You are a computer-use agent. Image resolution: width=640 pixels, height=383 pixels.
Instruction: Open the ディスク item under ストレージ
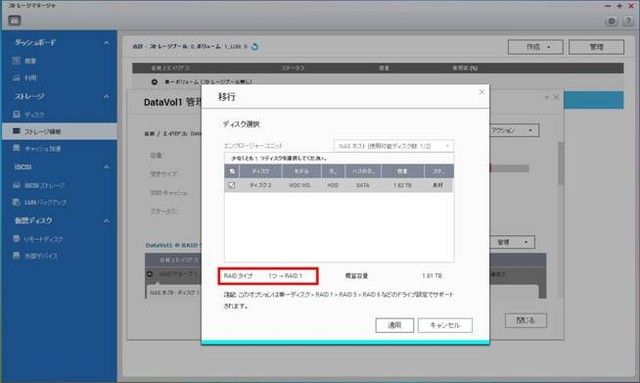point(29,115)
